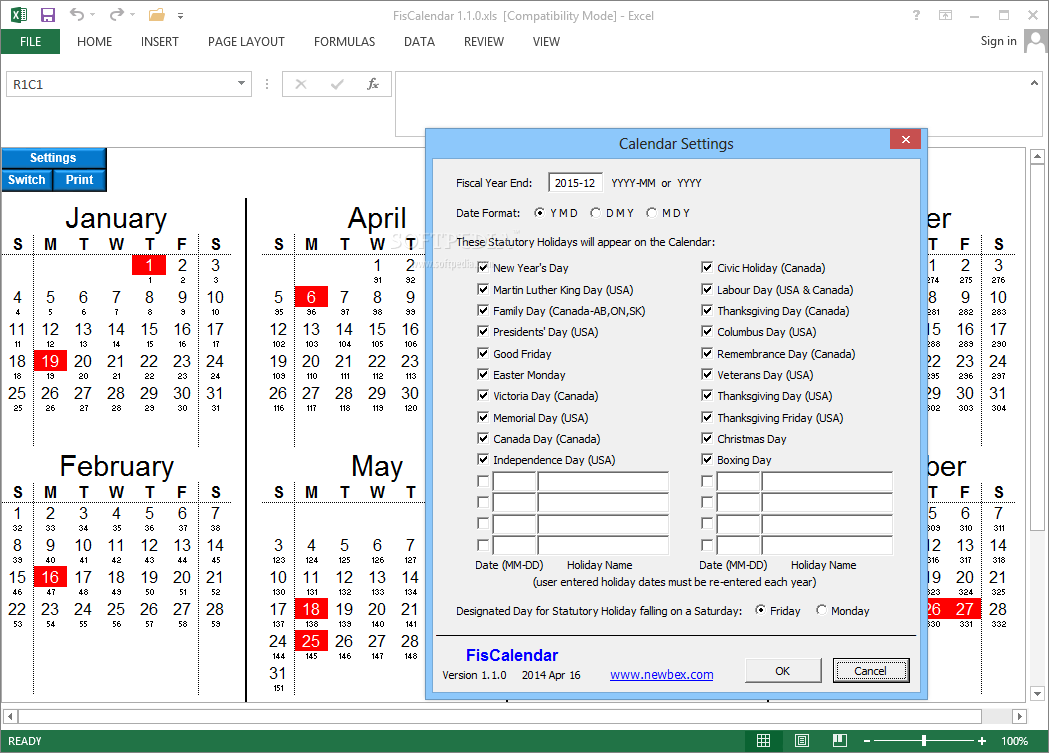
Task: Open the VIEW ribbon tab
Action: [546, 41]
